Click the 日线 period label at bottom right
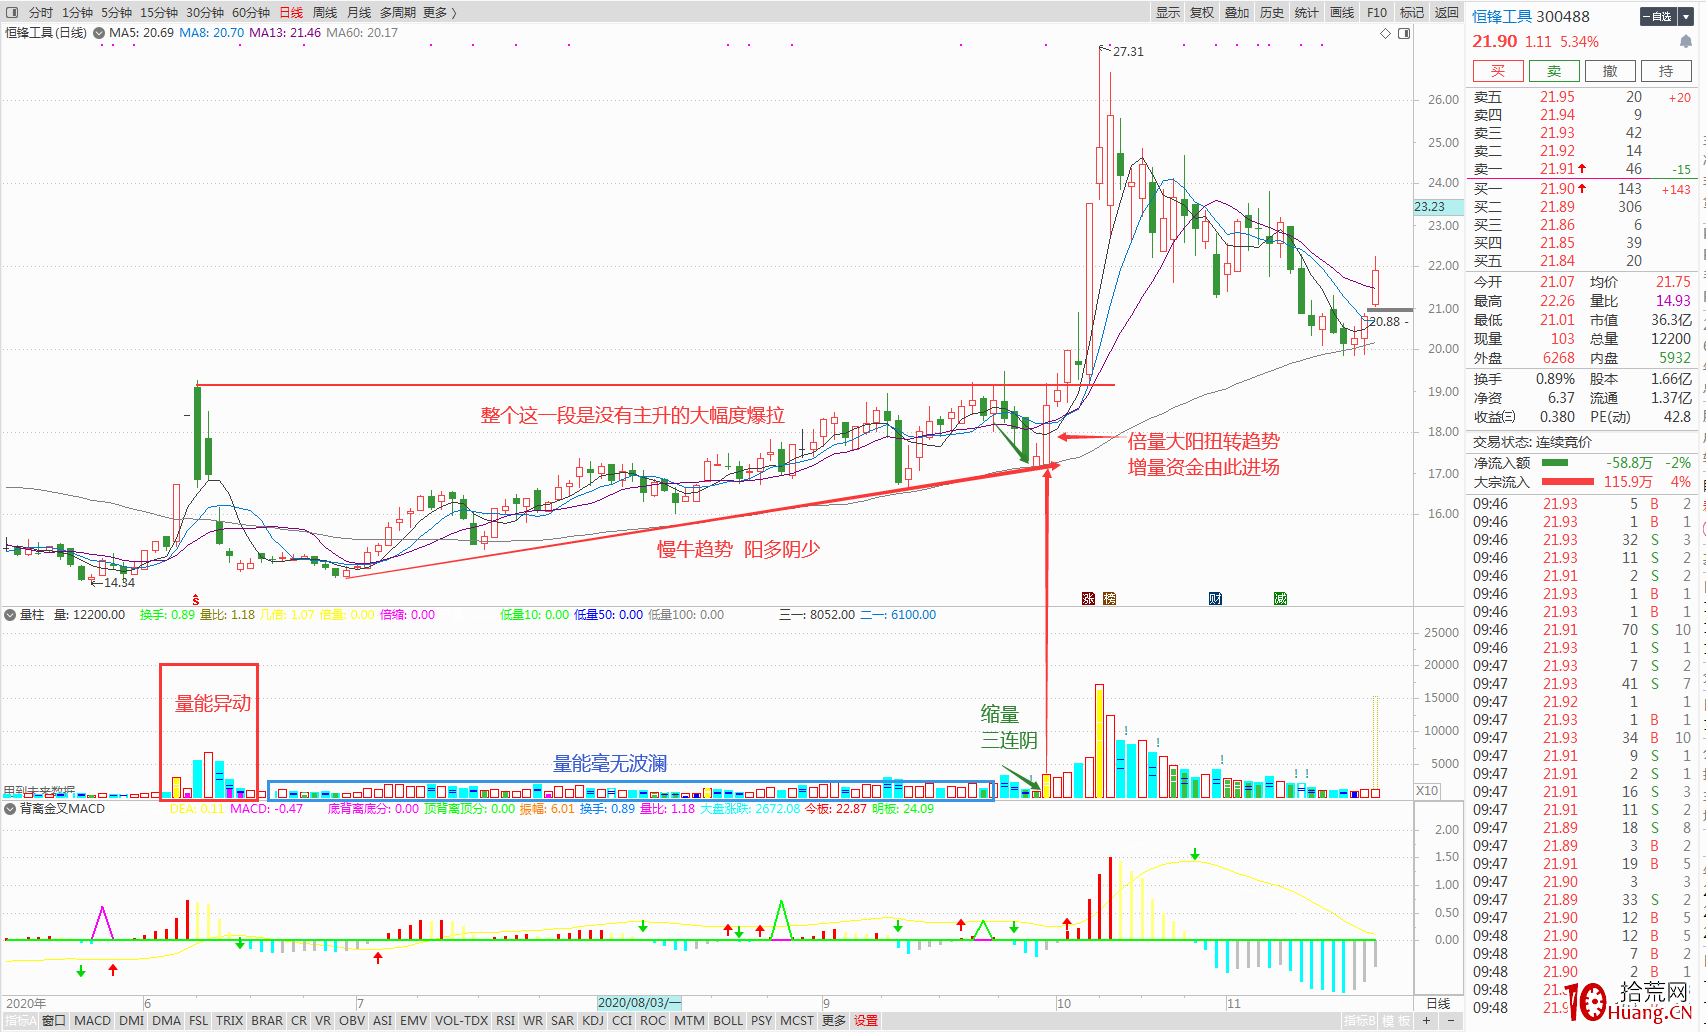The image size is (1706, 1032). click(x=1438, y=1003)
